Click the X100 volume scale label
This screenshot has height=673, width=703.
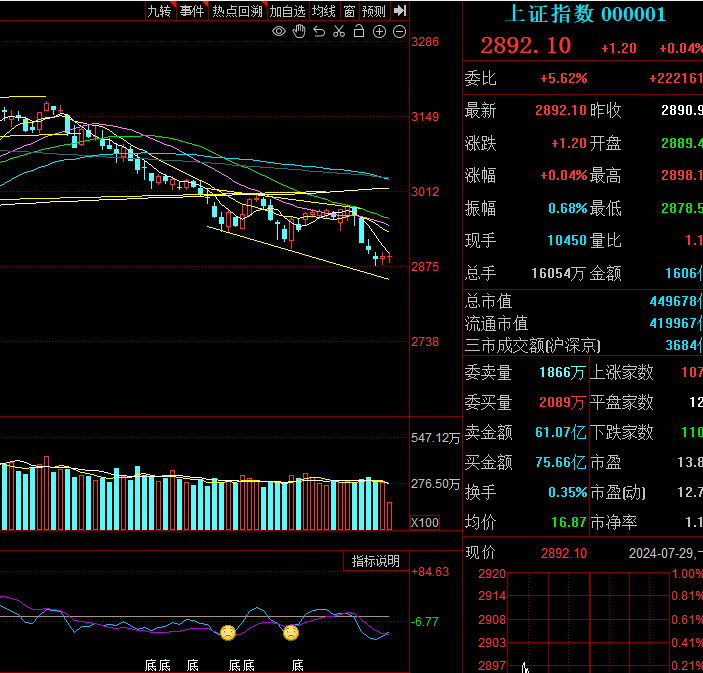tap(425, 522)
